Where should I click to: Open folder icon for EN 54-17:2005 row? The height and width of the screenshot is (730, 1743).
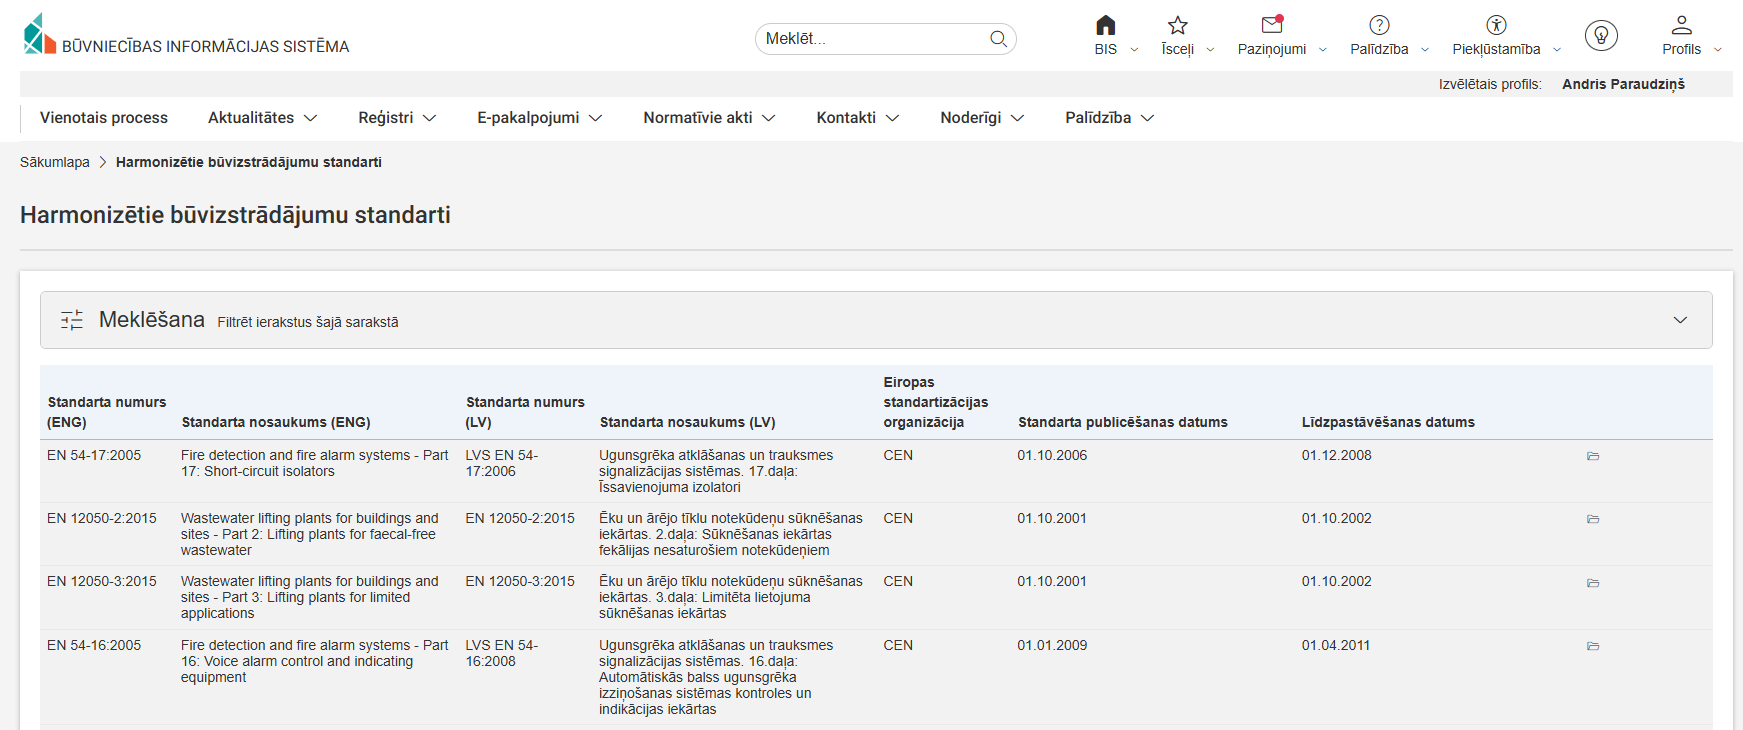(1593, 456)
